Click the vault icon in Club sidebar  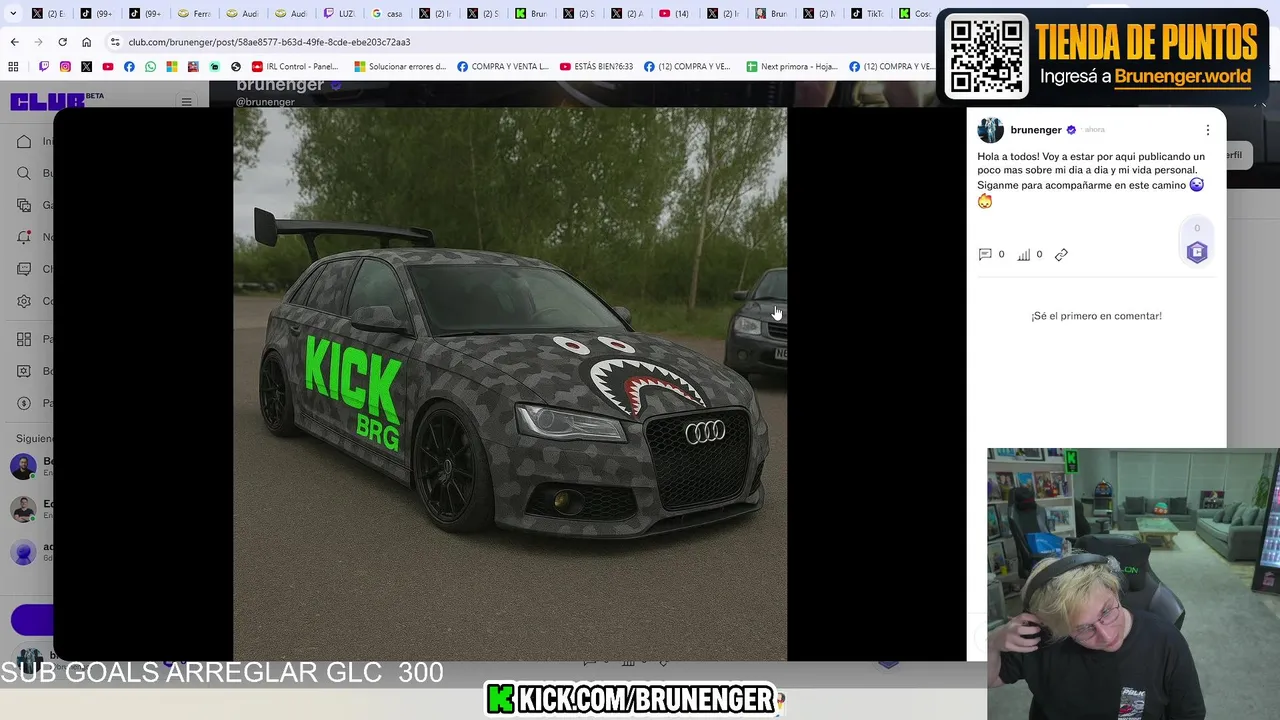[24, 371]
